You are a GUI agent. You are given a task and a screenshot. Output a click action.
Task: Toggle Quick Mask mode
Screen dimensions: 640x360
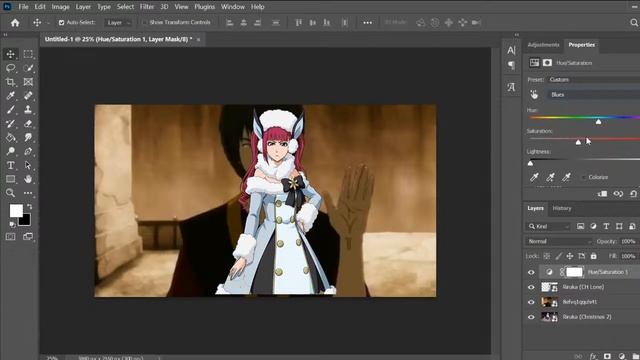click(11, 237)
